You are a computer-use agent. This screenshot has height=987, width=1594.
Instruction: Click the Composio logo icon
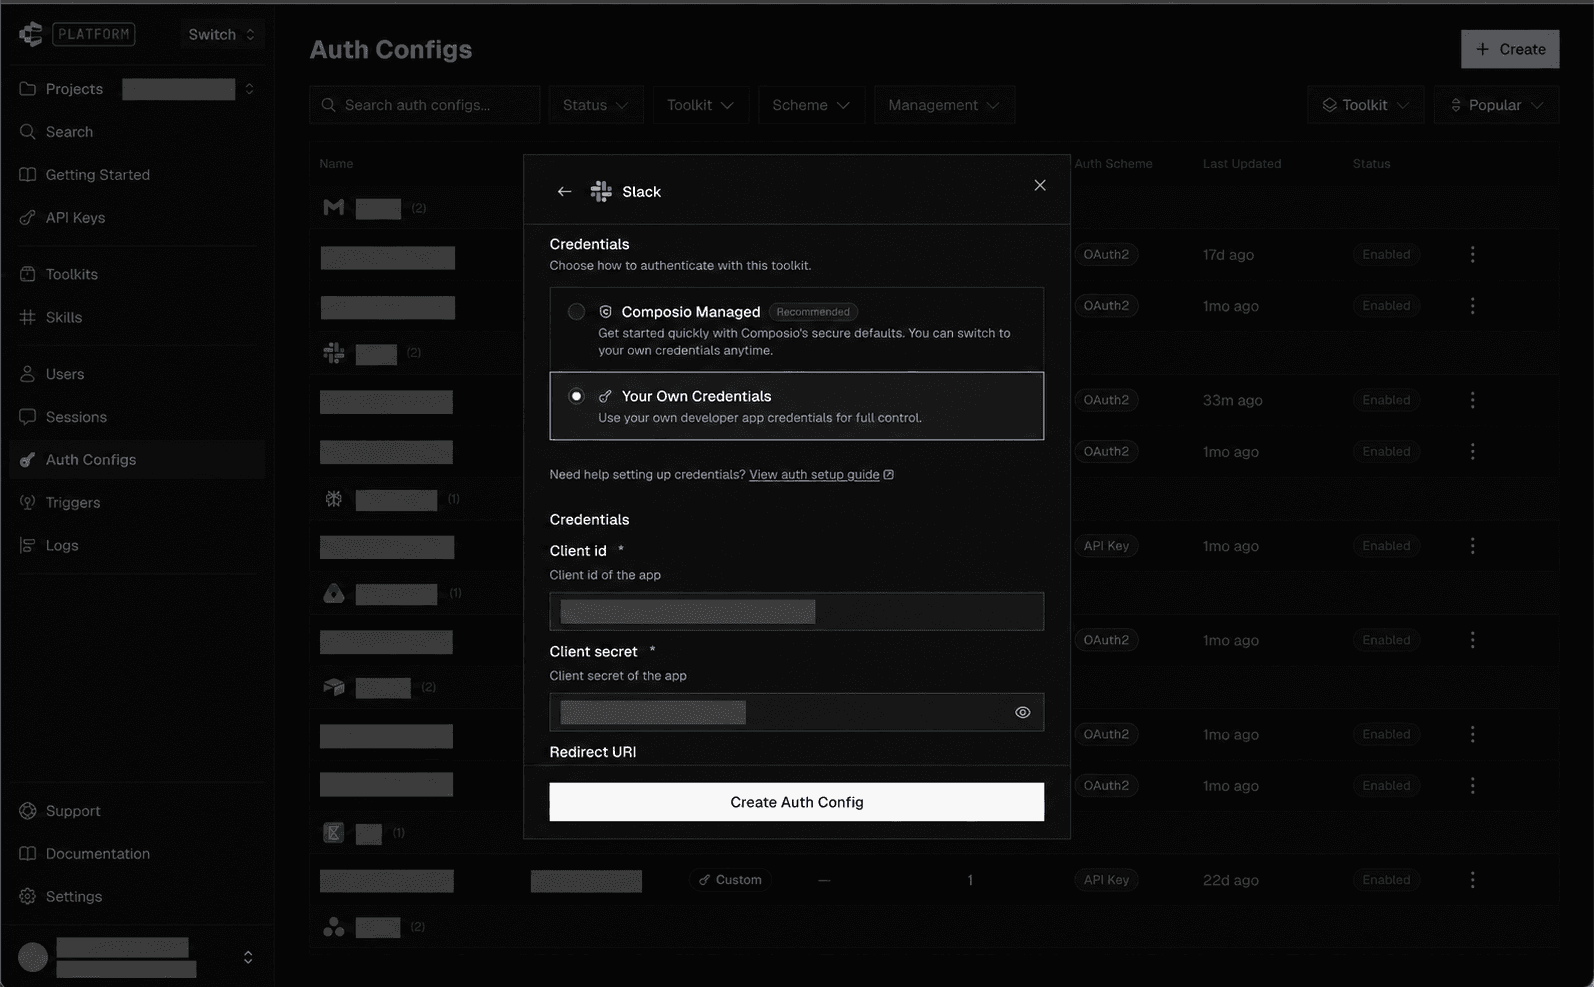click(31, 34)
